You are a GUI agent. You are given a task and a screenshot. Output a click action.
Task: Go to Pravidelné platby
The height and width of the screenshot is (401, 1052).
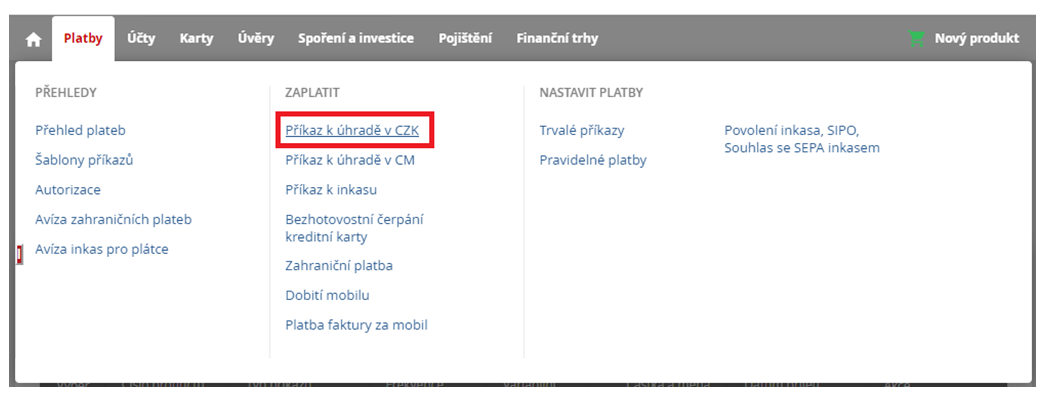pos(593,160)
